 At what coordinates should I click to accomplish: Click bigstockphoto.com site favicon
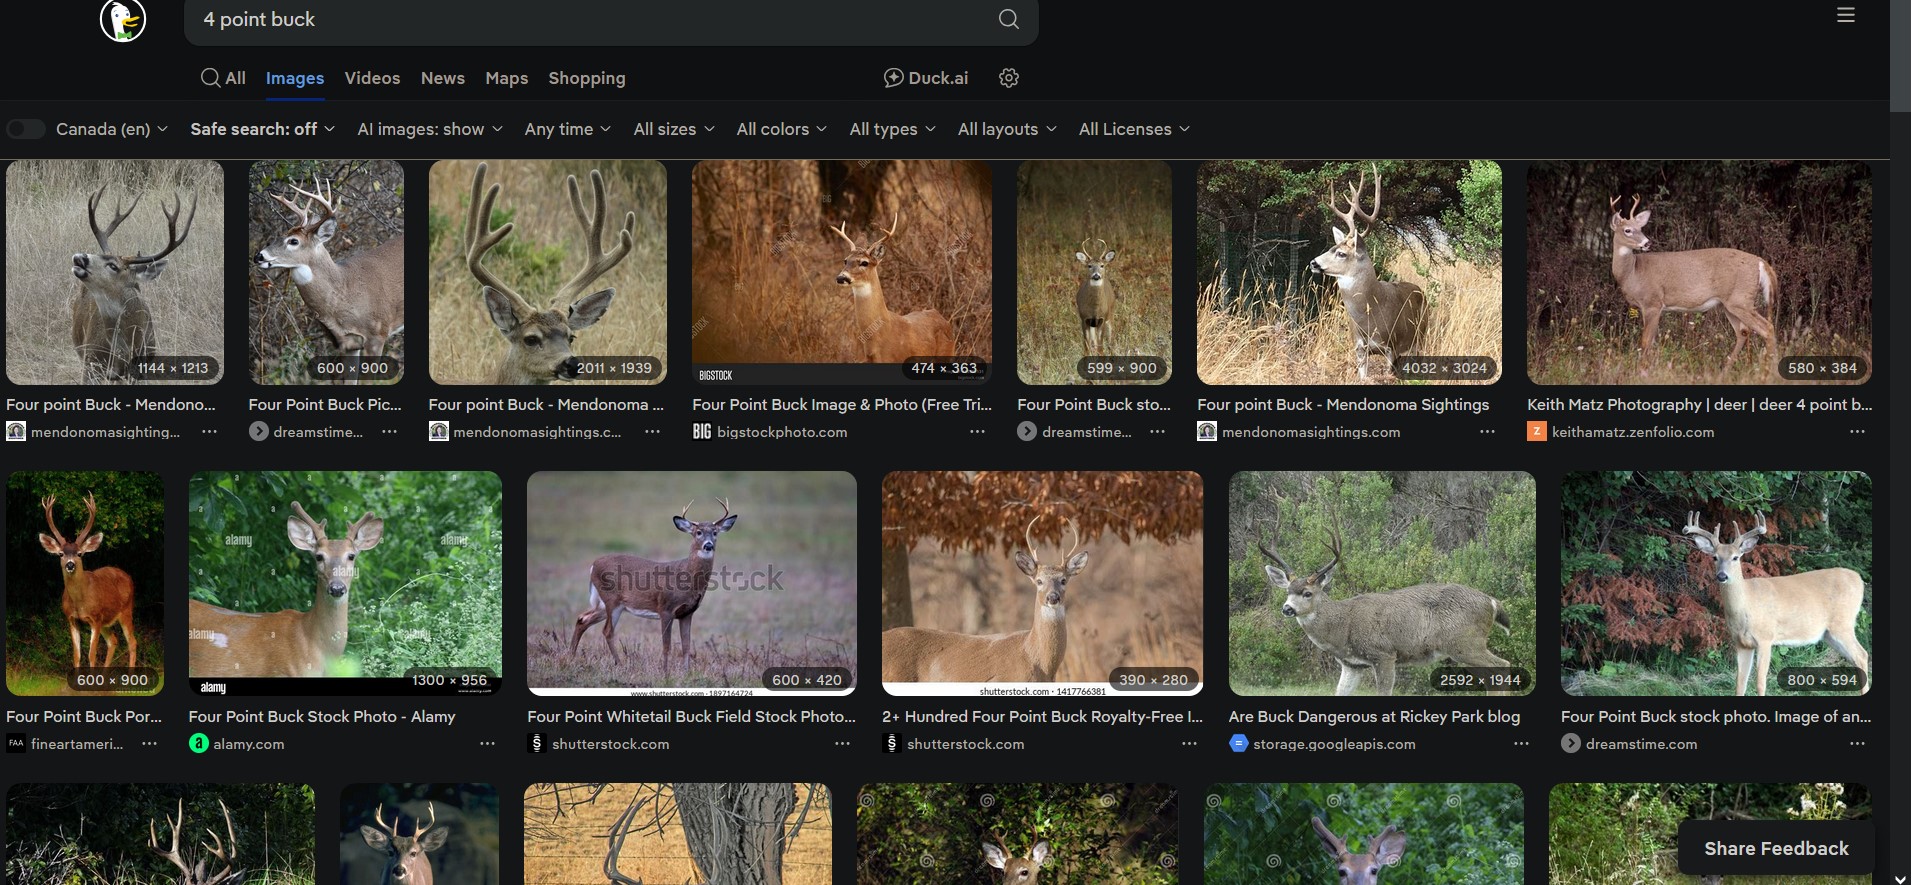click(702, 432)
